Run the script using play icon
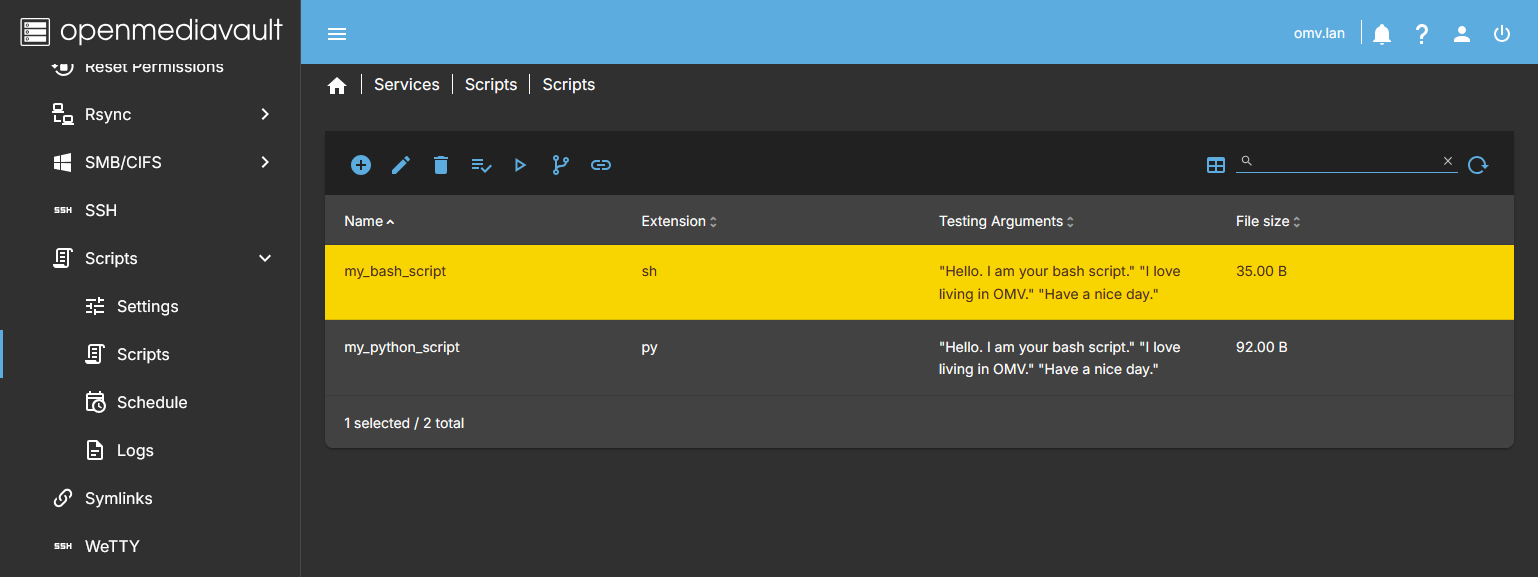This screenshot has width=1538, height=577. coord(520,165)
